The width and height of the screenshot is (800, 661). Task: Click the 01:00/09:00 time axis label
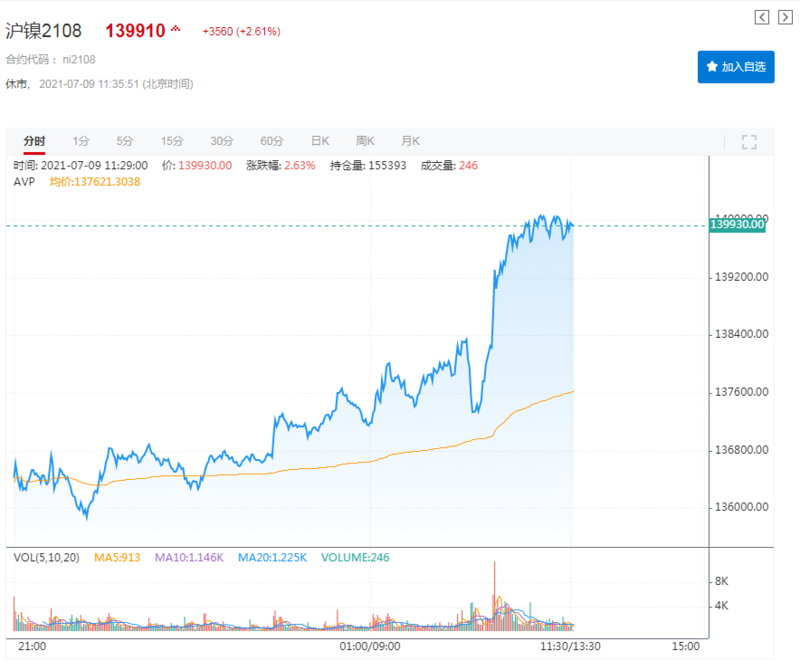pos(370,647)
